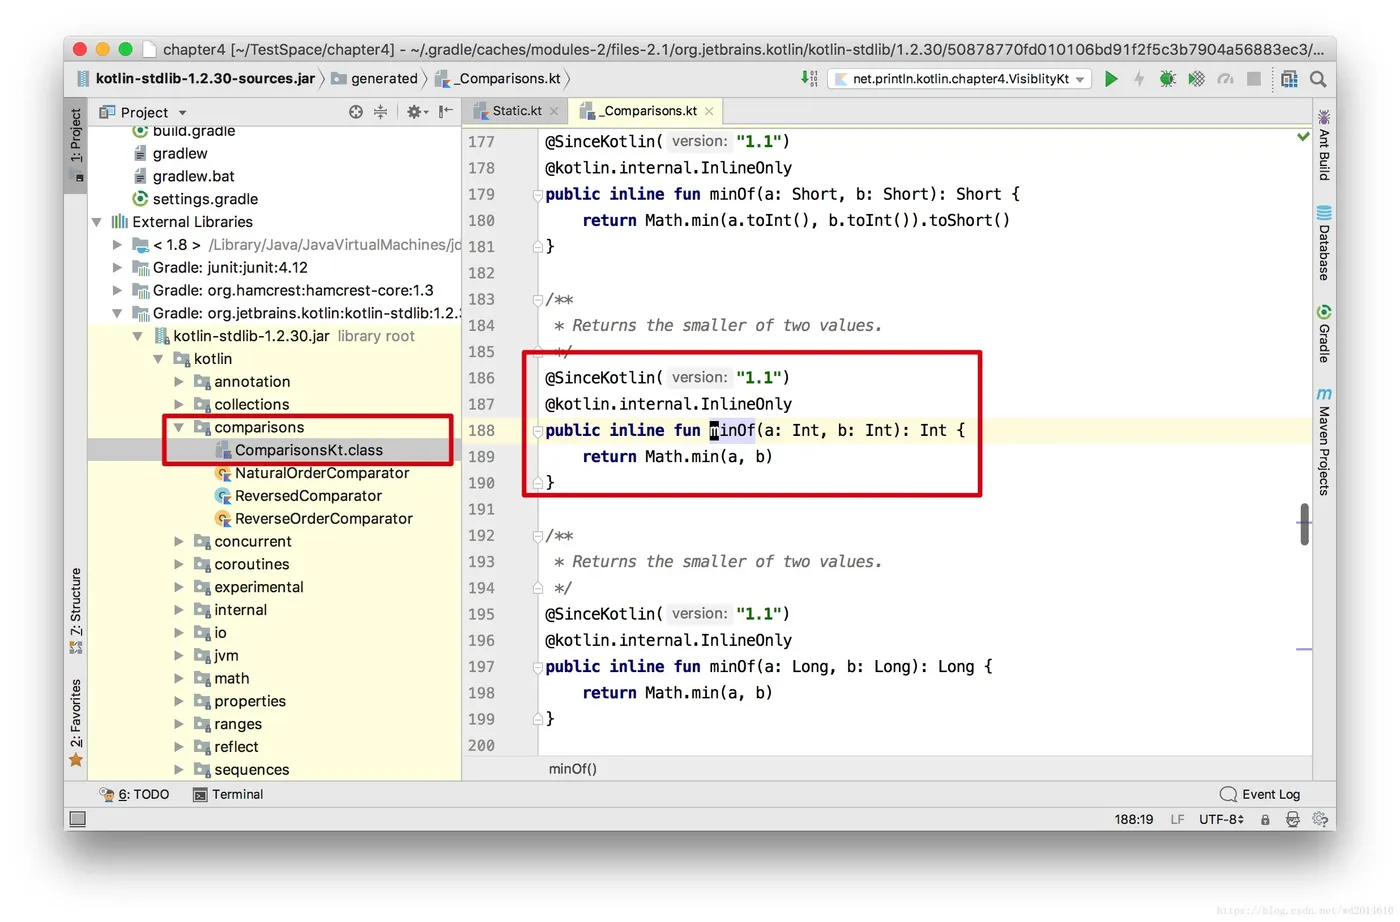Open Search Everywhere magnifier
The height and width of the screenshot is (922, 1400).
click(x=1318, y=78)
